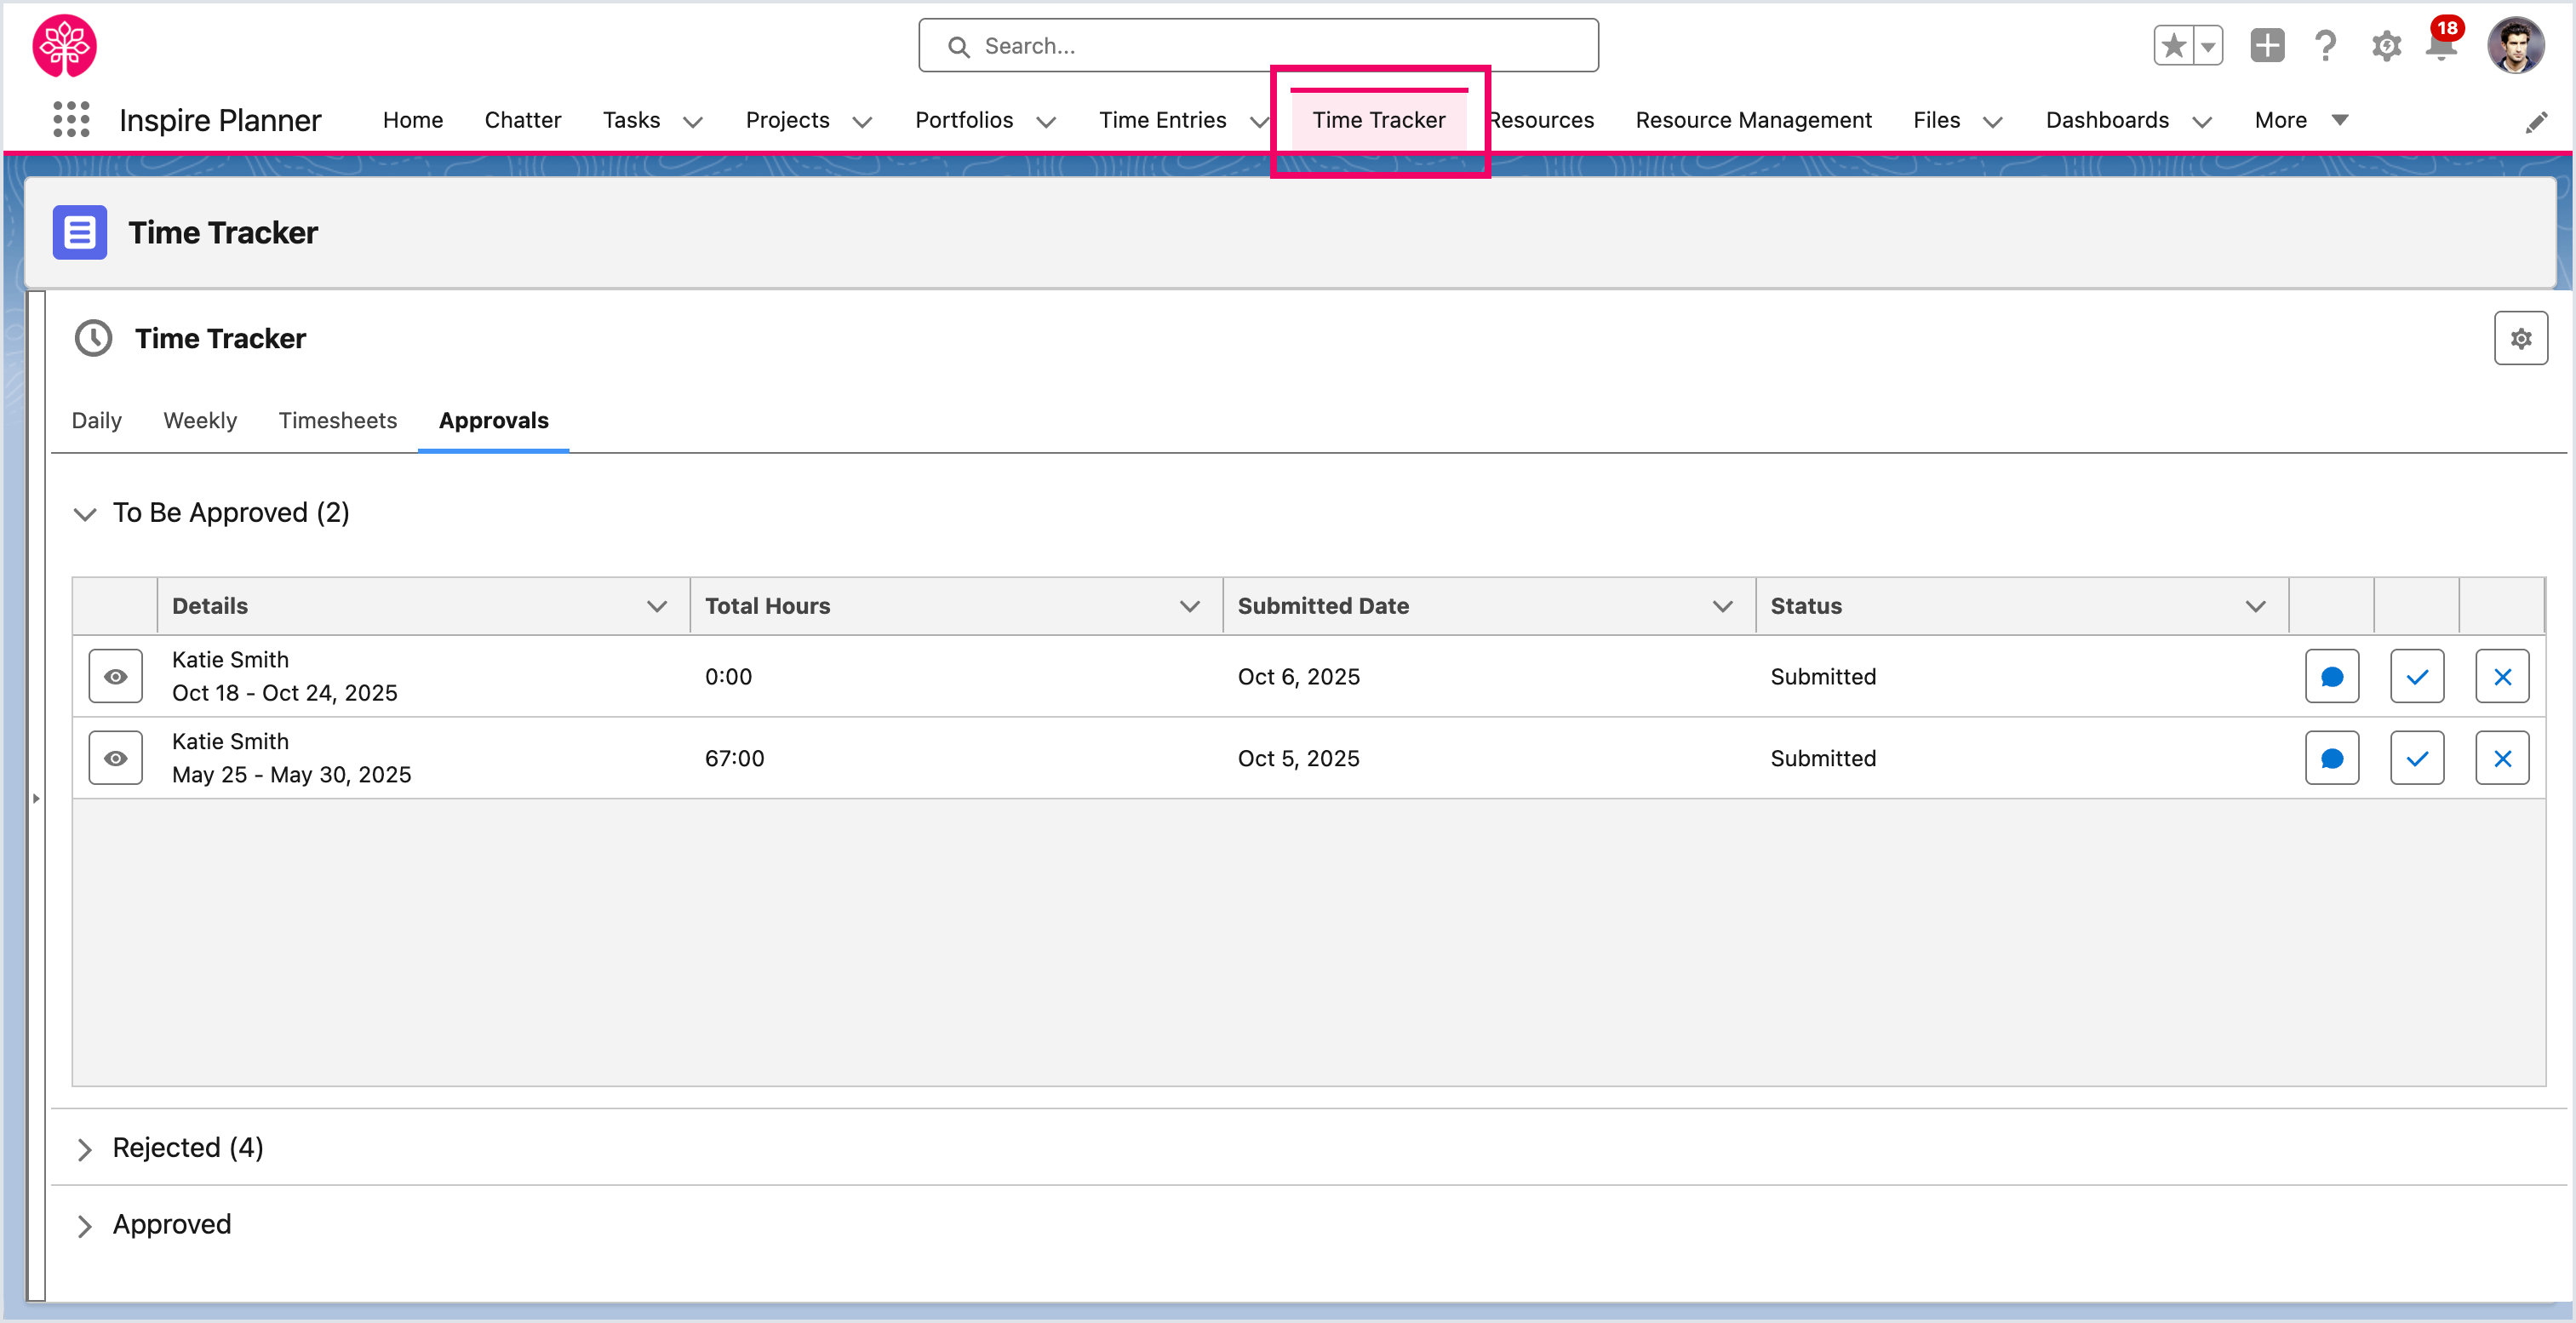Expand the Rejected (4) section
Screen dimensions: 2576x1323
[x=85, y=1149]
